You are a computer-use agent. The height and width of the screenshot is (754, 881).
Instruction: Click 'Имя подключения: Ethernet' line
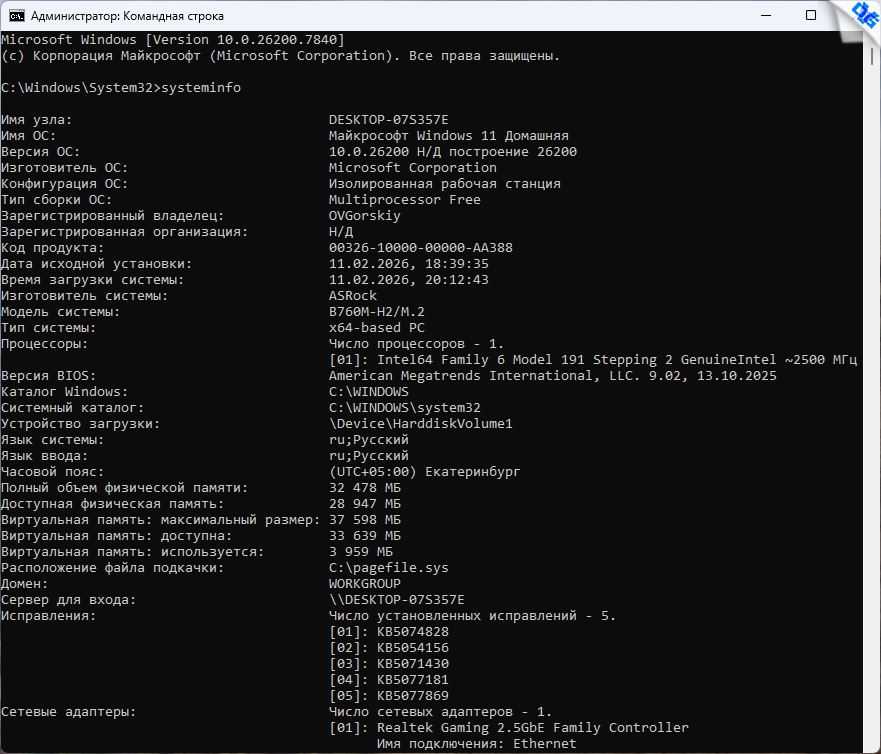(x=476, y=744)
